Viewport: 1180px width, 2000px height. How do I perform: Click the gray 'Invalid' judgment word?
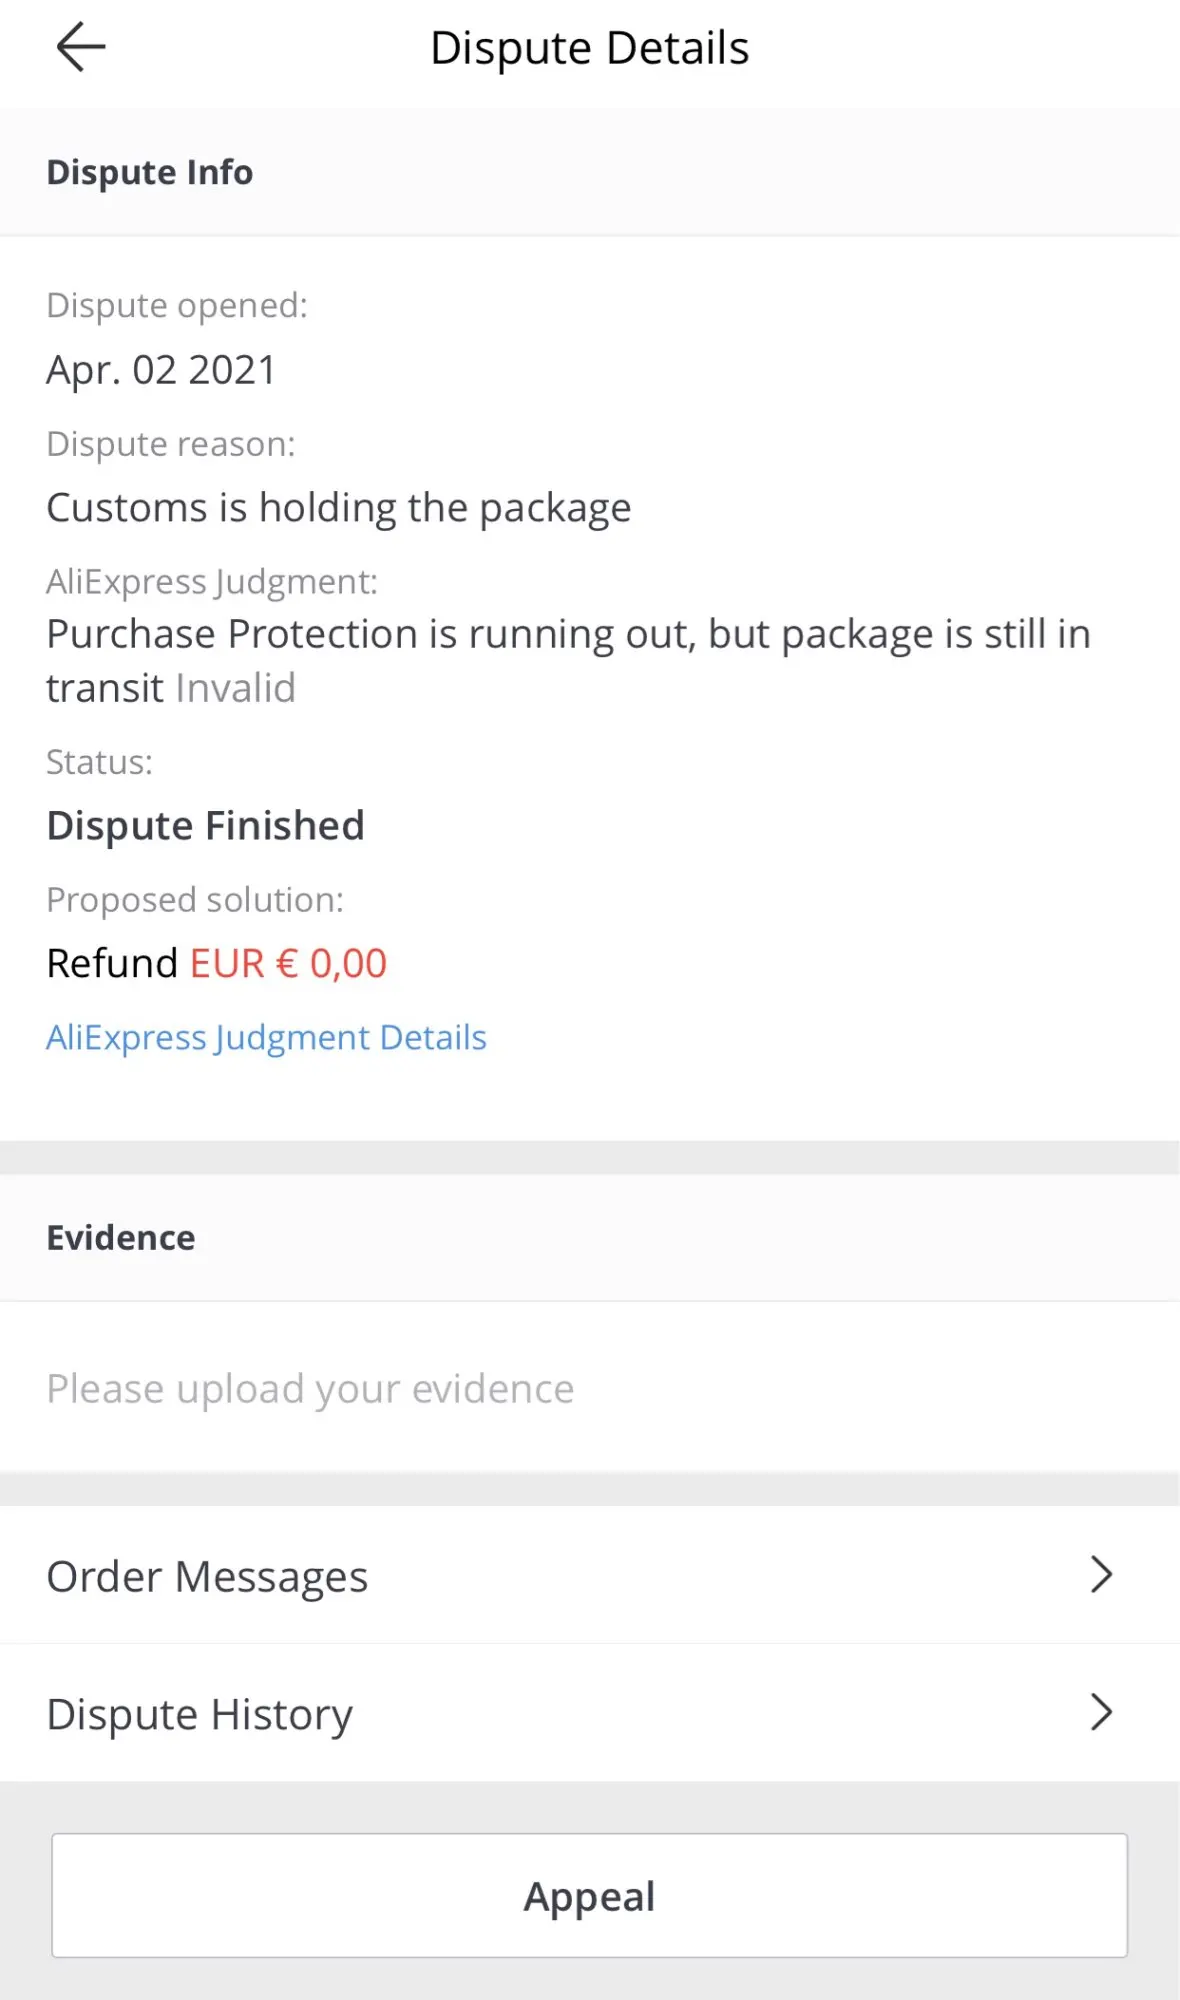point(236,688)
